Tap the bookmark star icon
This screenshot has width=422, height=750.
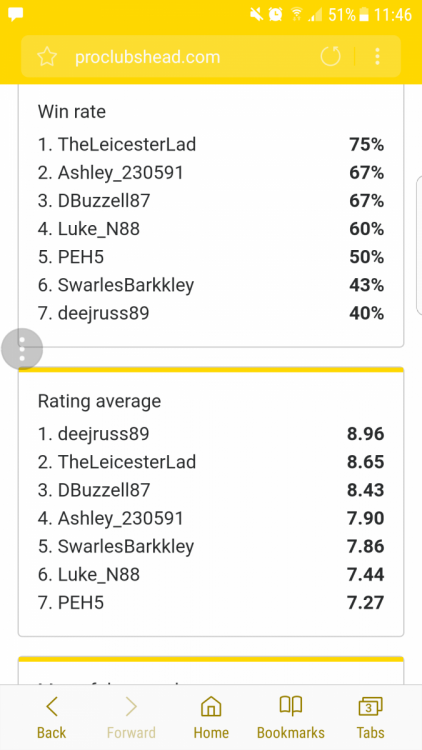(47, 57)
